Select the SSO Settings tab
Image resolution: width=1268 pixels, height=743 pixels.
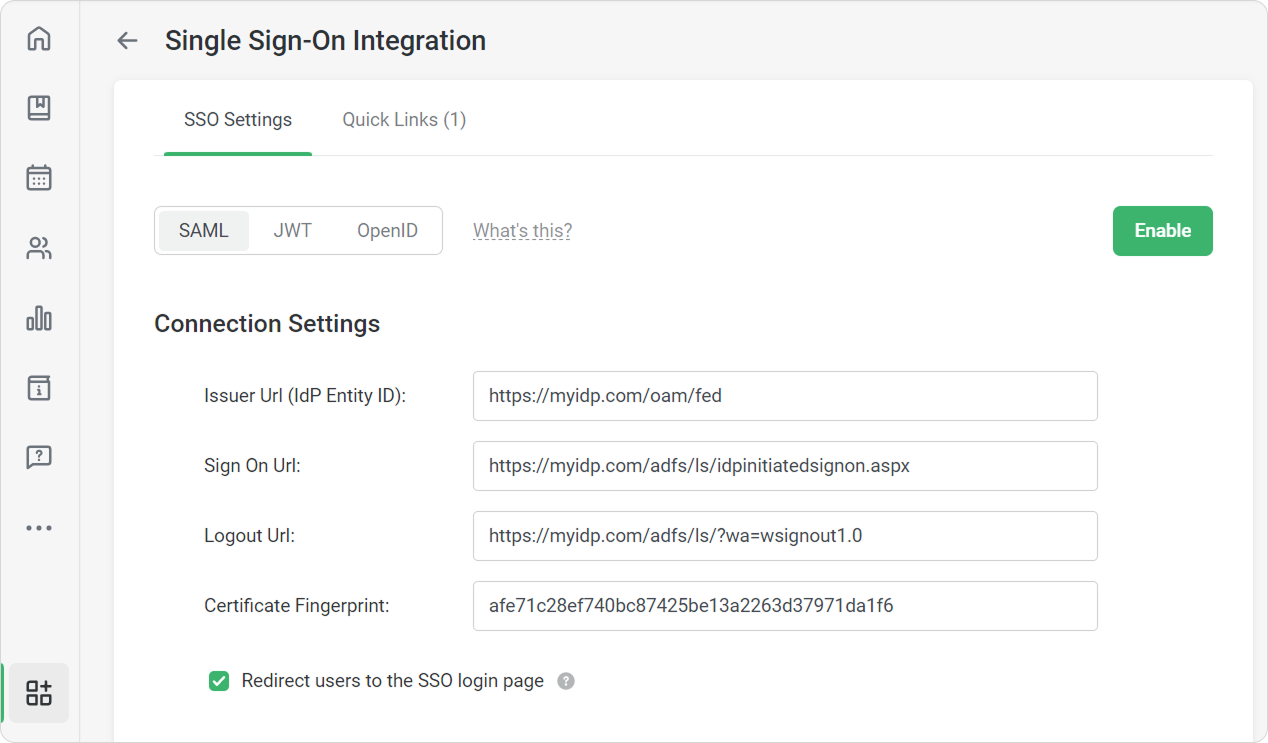click(238, 120)
